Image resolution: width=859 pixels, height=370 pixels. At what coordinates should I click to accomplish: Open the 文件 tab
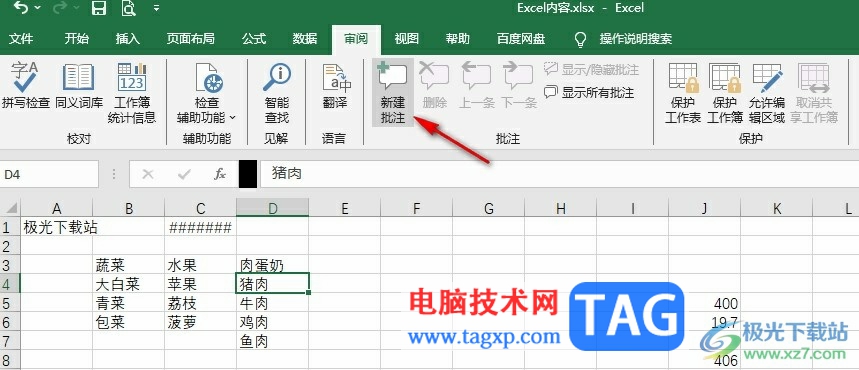coord(22,39)
